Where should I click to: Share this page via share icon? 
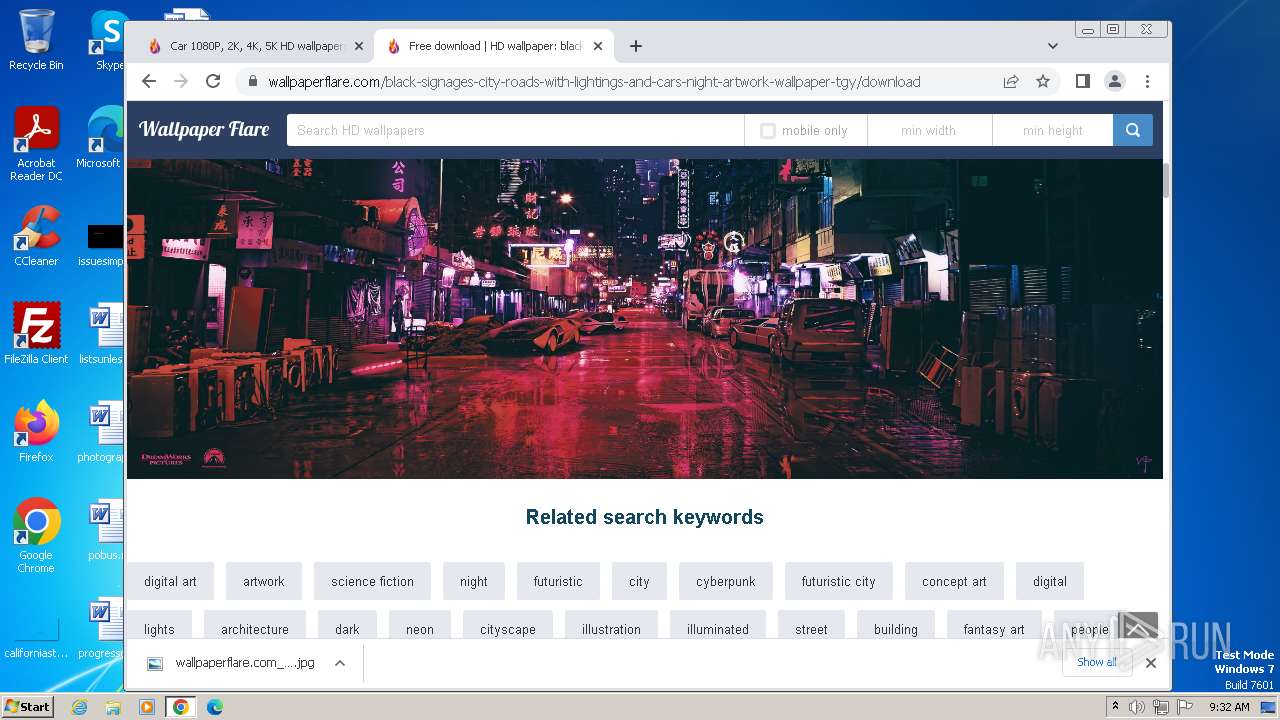point(1011,82)
